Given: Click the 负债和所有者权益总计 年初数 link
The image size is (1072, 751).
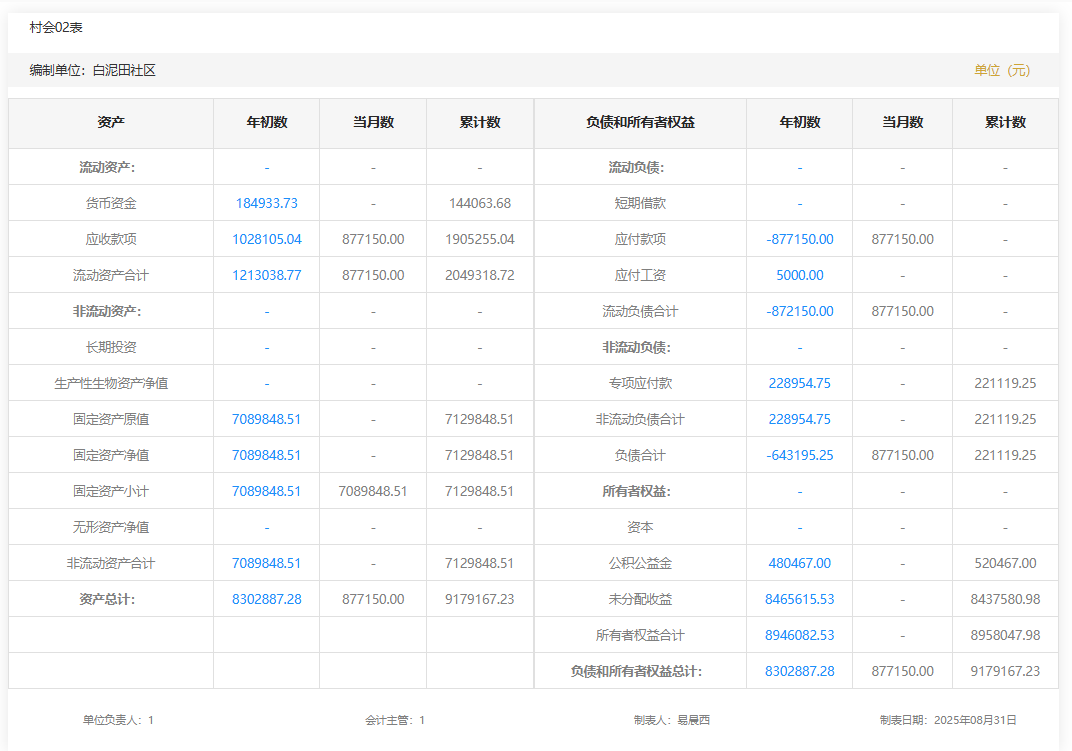Looking at the screenshot, I should click(x=799, y=671).
